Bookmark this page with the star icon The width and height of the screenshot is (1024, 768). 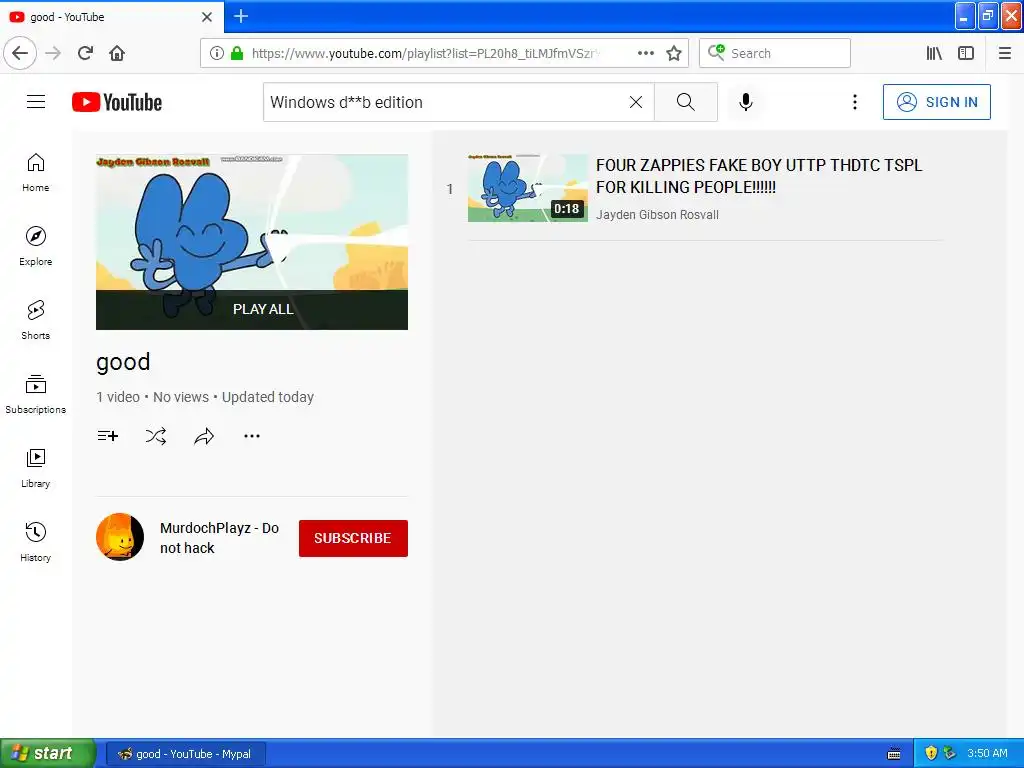tap(674, 53)
